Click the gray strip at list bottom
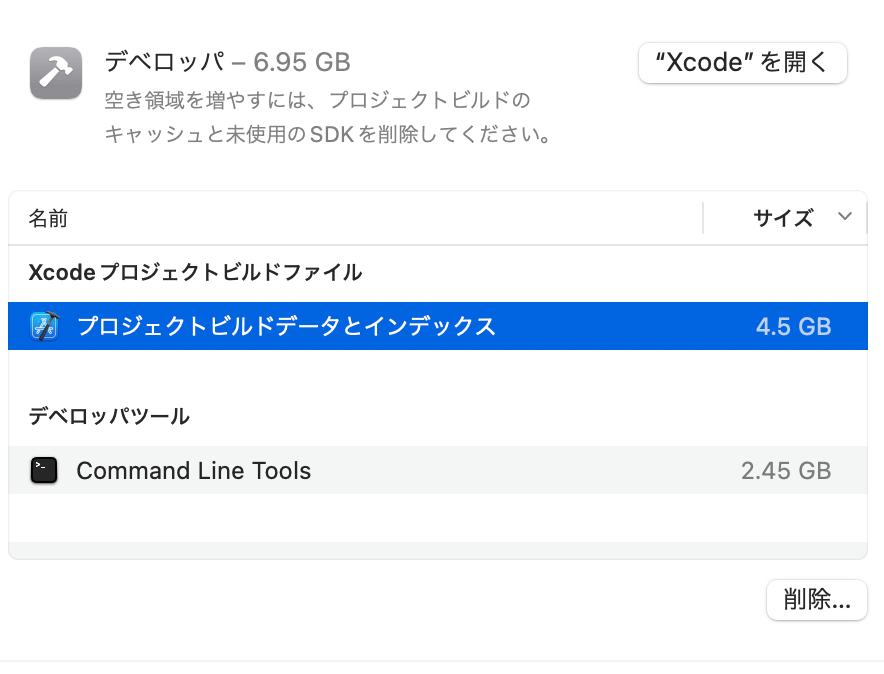This screenshot has height=674, width=884. click(x=437, y=550)
